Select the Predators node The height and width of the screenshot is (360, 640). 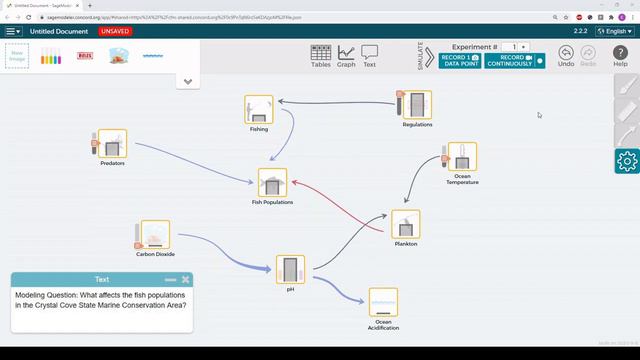(x=112, y=144)
